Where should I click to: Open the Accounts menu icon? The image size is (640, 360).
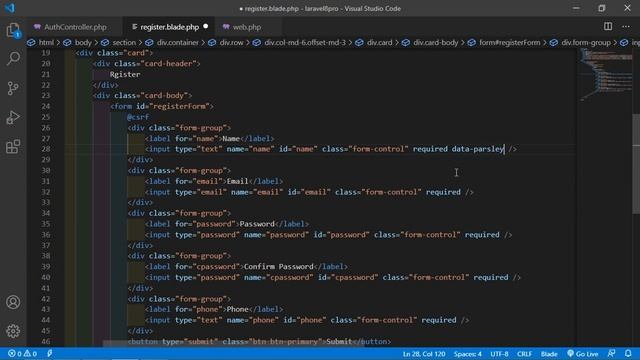pos(13,302)
